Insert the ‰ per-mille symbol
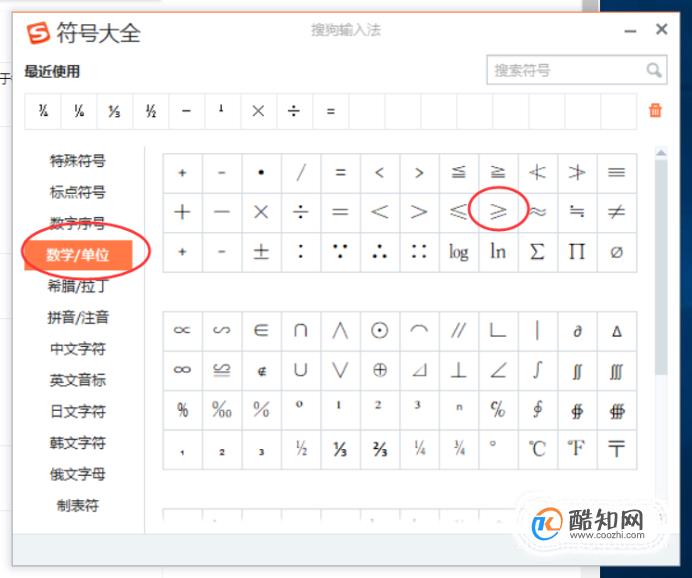692x578 pixels. point(222,410)
